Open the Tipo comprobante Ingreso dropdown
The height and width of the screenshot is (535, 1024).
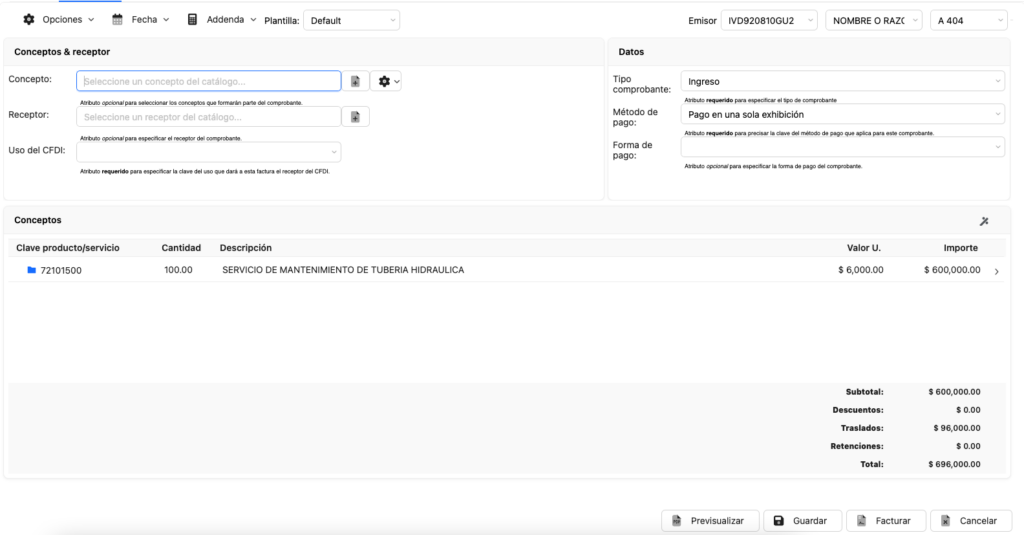842,81
